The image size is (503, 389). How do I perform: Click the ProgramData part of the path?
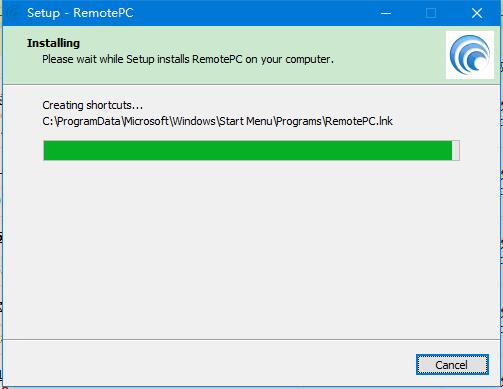tap(89, 121)
